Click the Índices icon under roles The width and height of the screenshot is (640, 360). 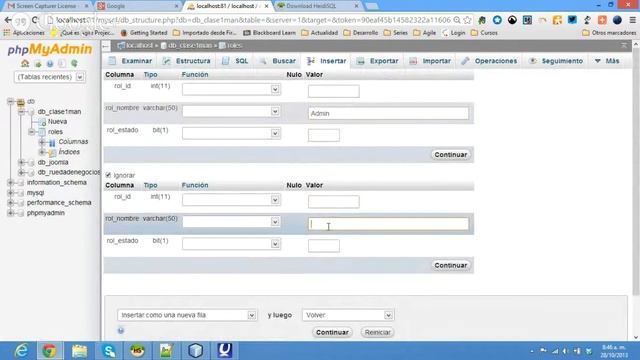click(52, 152)
